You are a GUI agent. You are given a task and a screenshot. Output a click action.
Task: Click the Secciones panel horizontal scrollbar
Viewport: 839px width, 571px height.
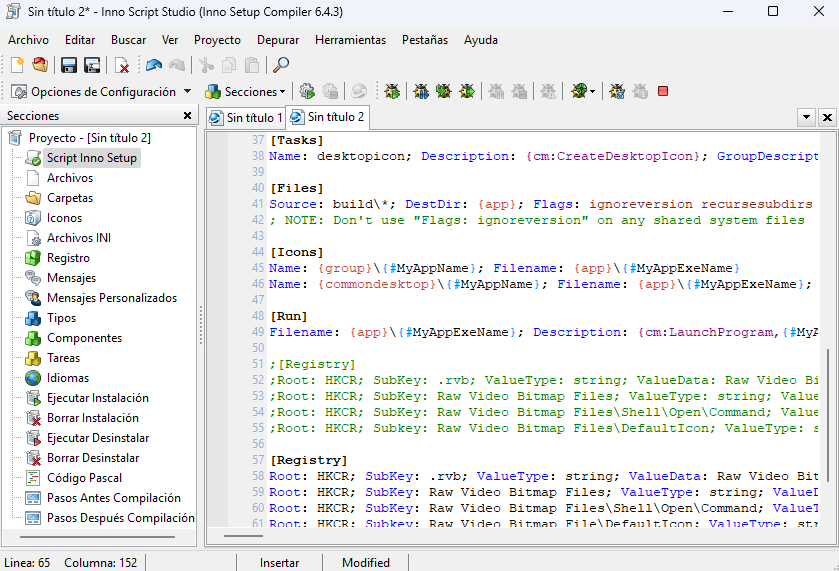tap(97, 537)
